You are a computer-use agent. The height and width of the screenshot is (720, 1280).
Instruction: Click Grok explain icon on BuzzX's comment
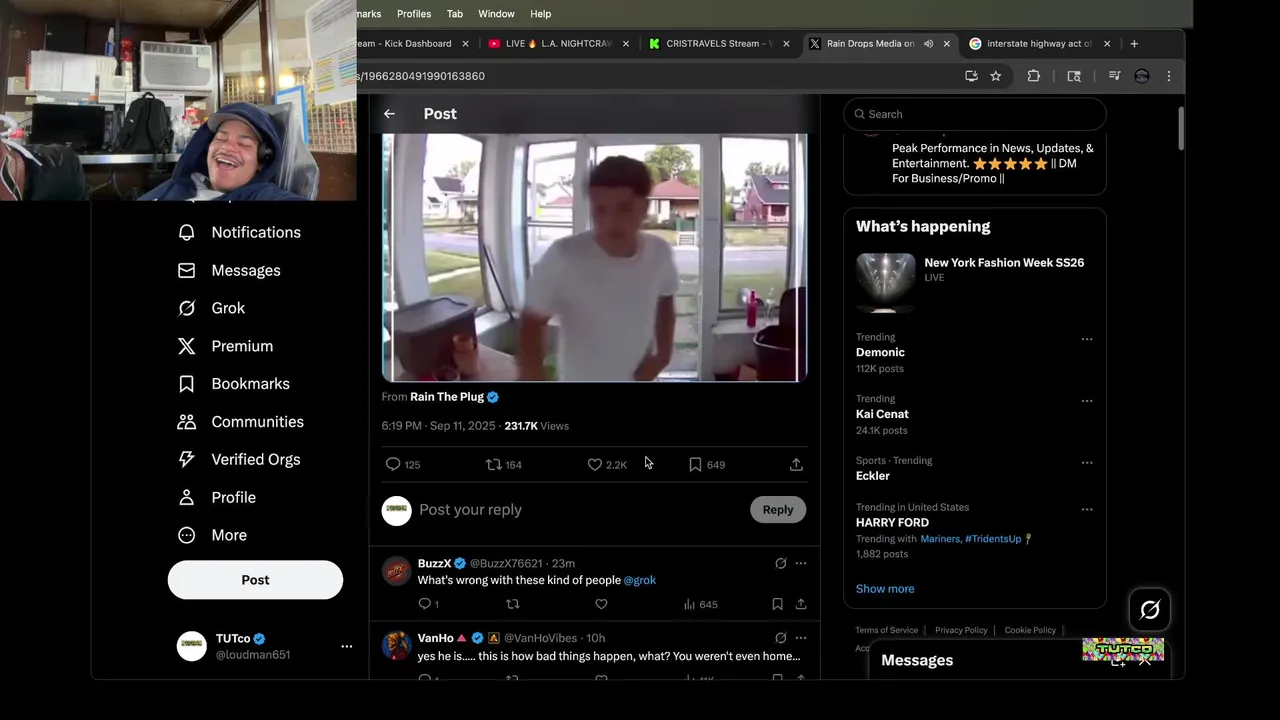[781, 563]
